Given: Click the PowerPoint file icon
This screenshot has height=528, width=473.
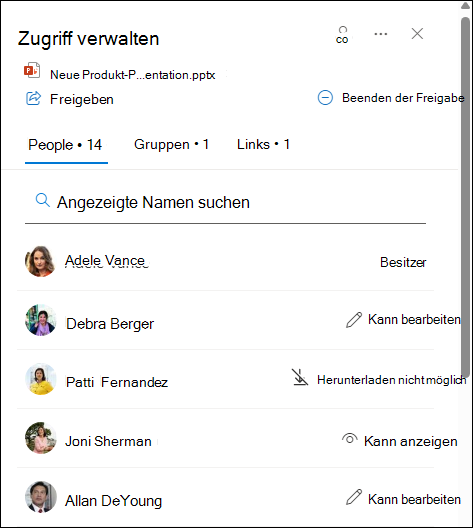Looking at the screenshot, I should pos(32,70).
